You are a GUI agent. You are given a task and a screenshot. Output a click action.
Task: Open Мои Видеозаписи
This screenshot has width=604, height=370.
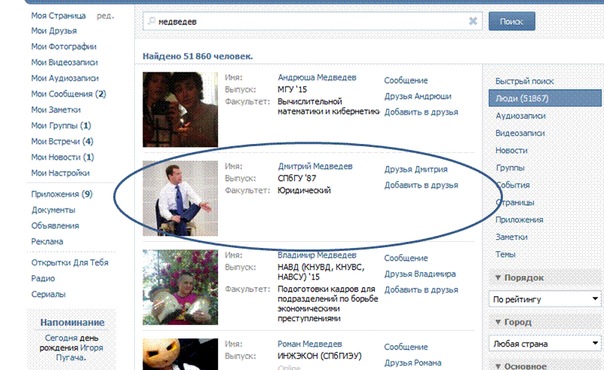(64, 62)
